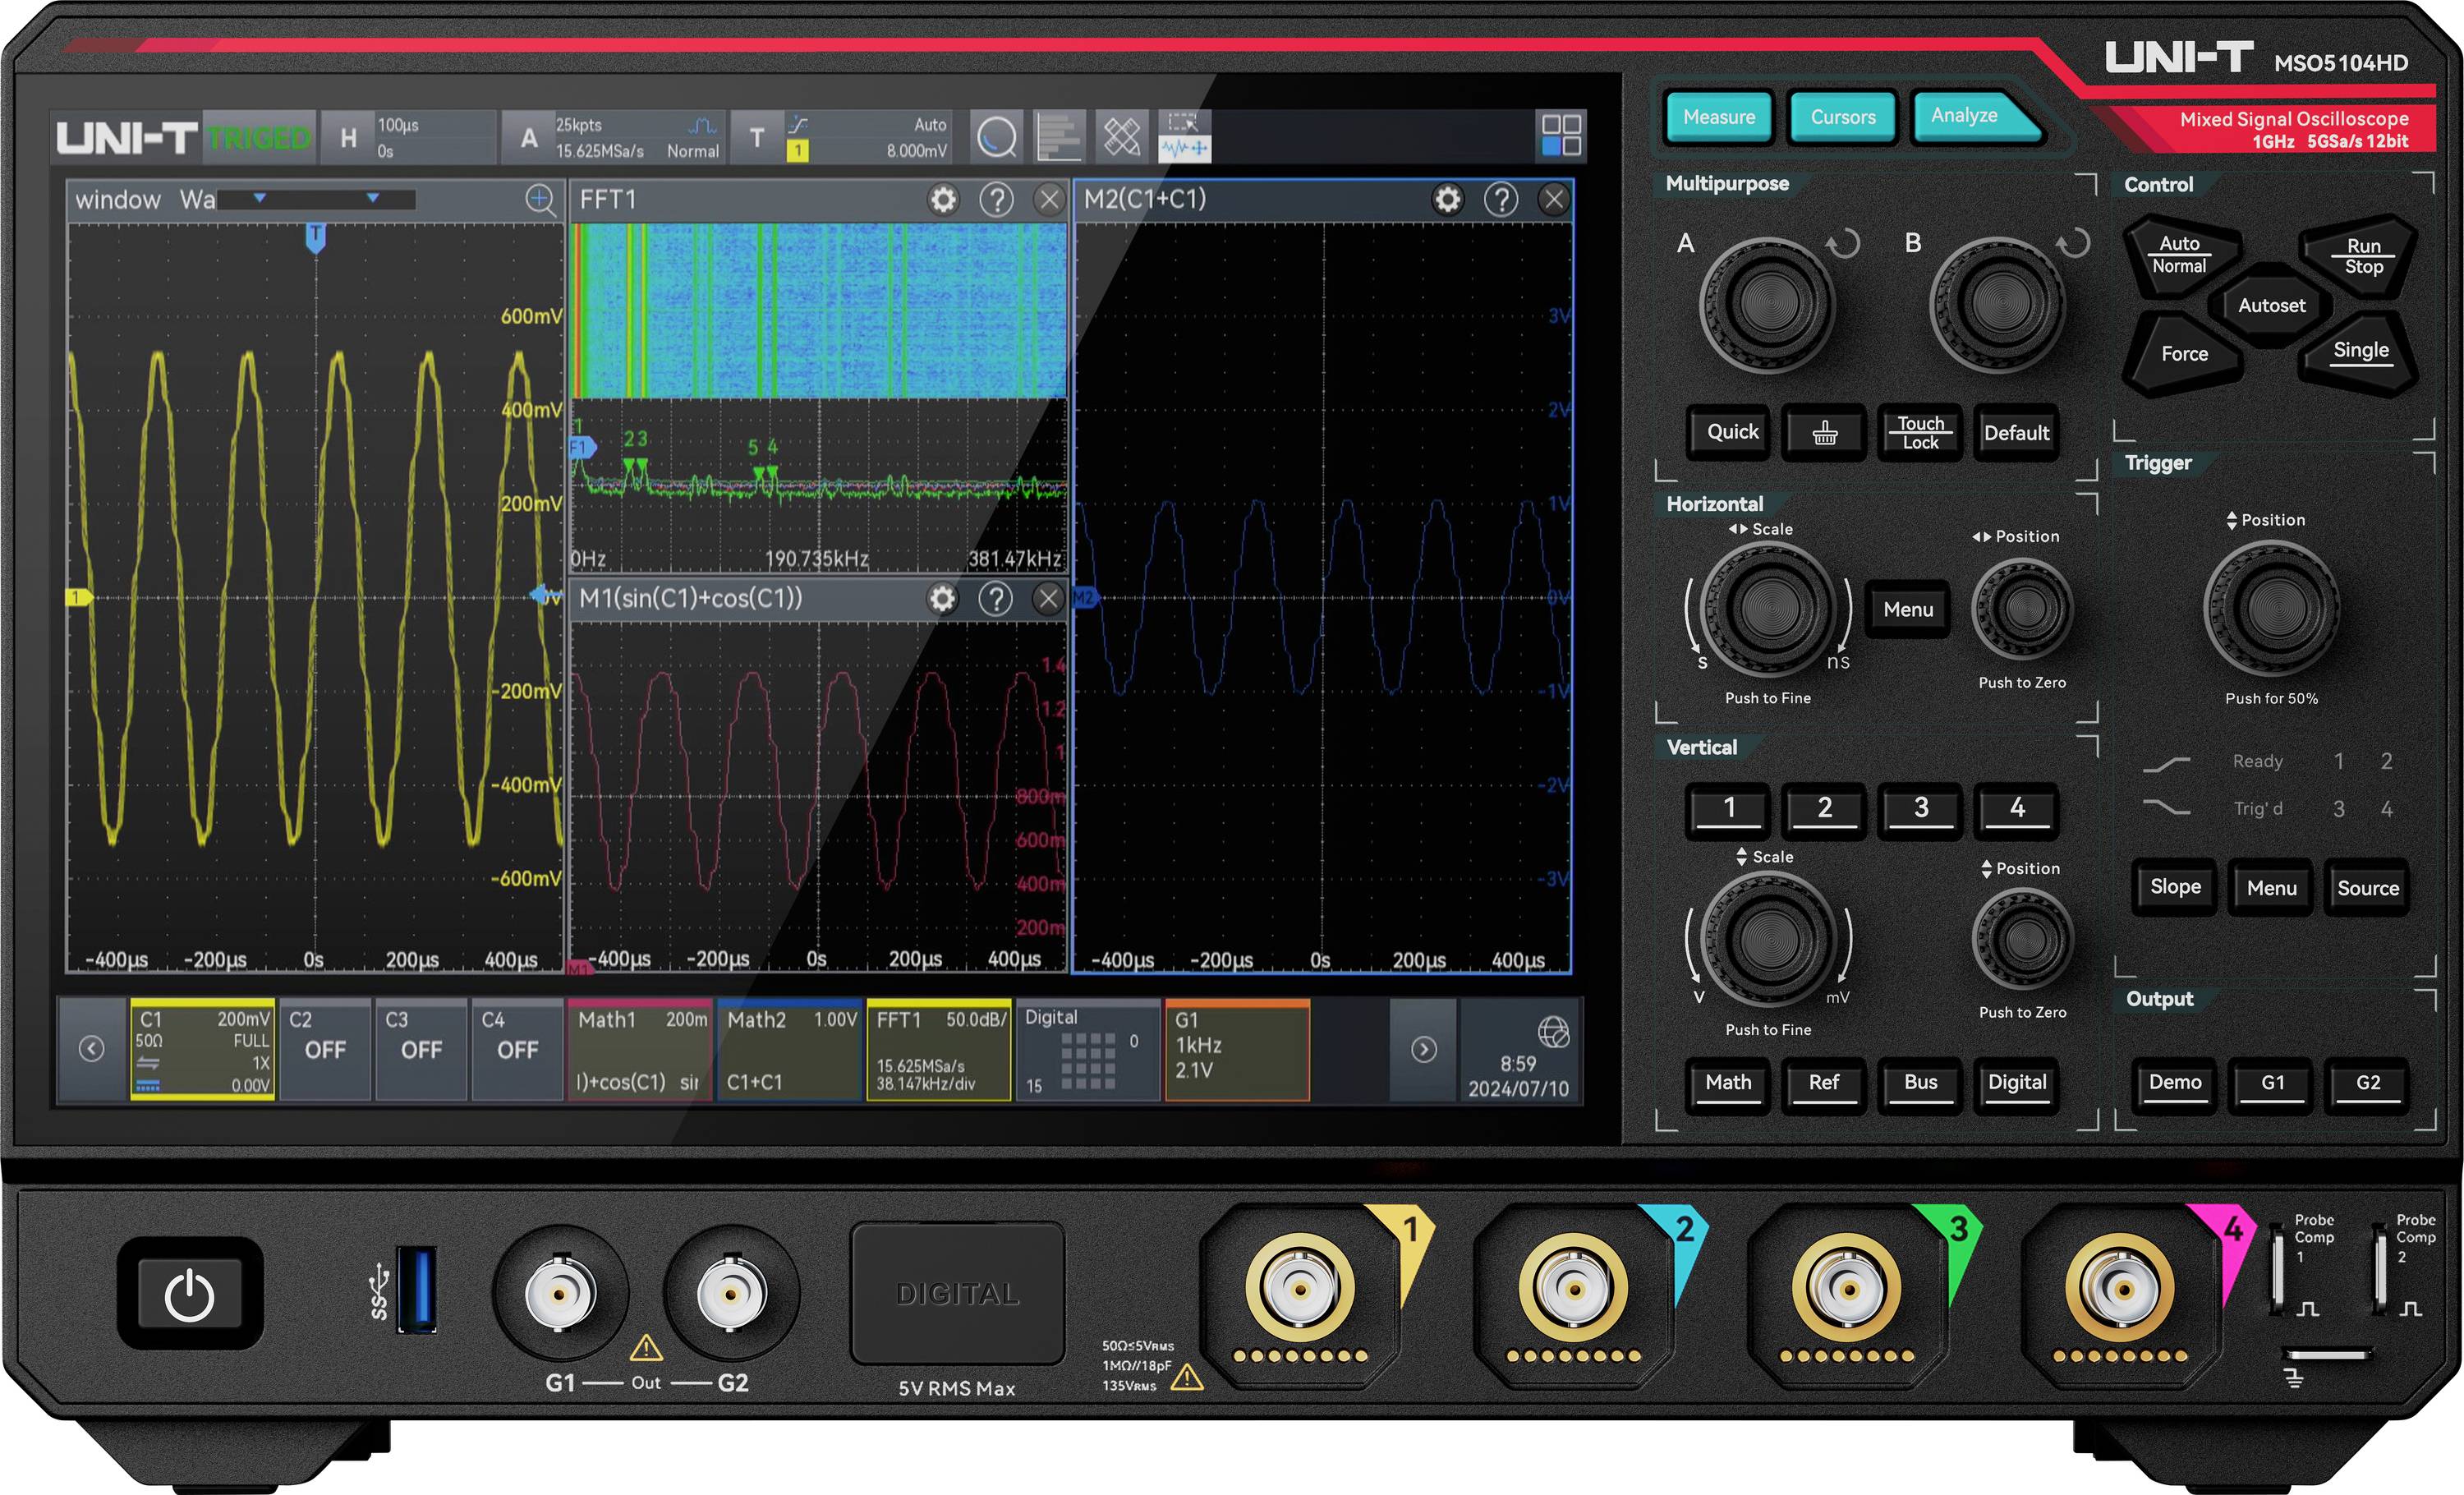Push the clear screen button beside Quick
This screenshot has width=2464, height=1495.
click(x=1825, y=433)
